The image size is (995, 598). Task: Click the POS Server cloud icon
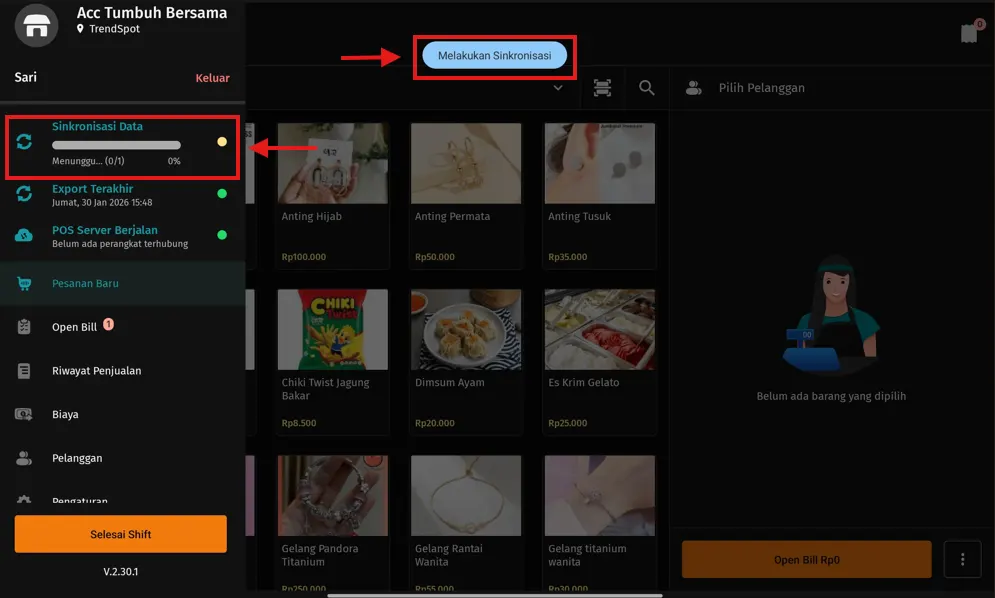[x=25, y=235]
